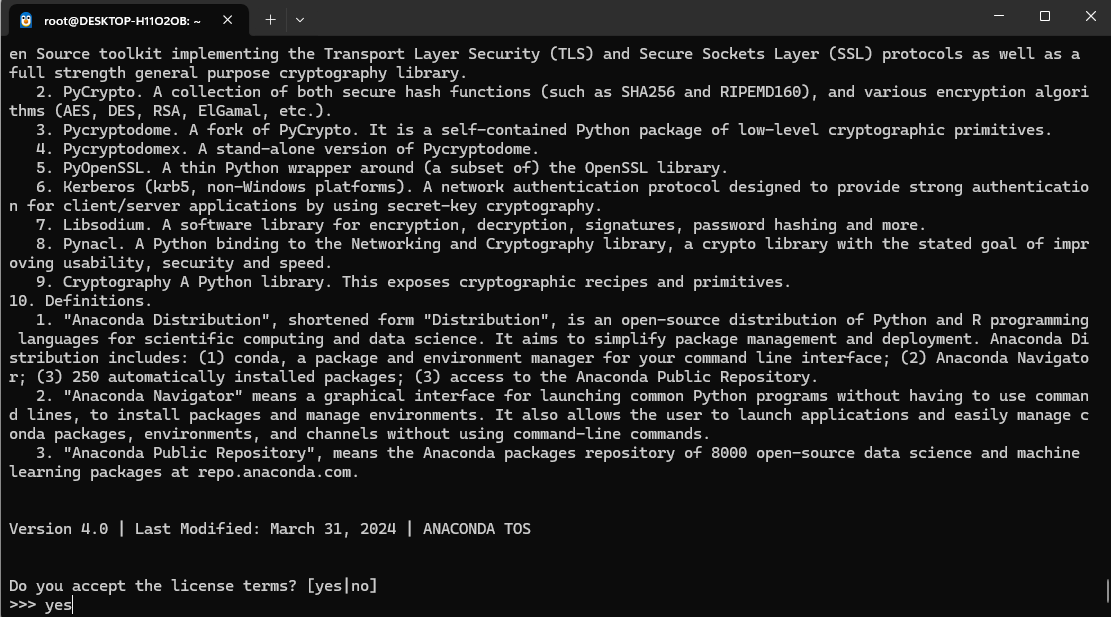Select the root@DESKTOP-H11O2OB tab title
The image size is (1111, 617).
(x=123, y=21)
